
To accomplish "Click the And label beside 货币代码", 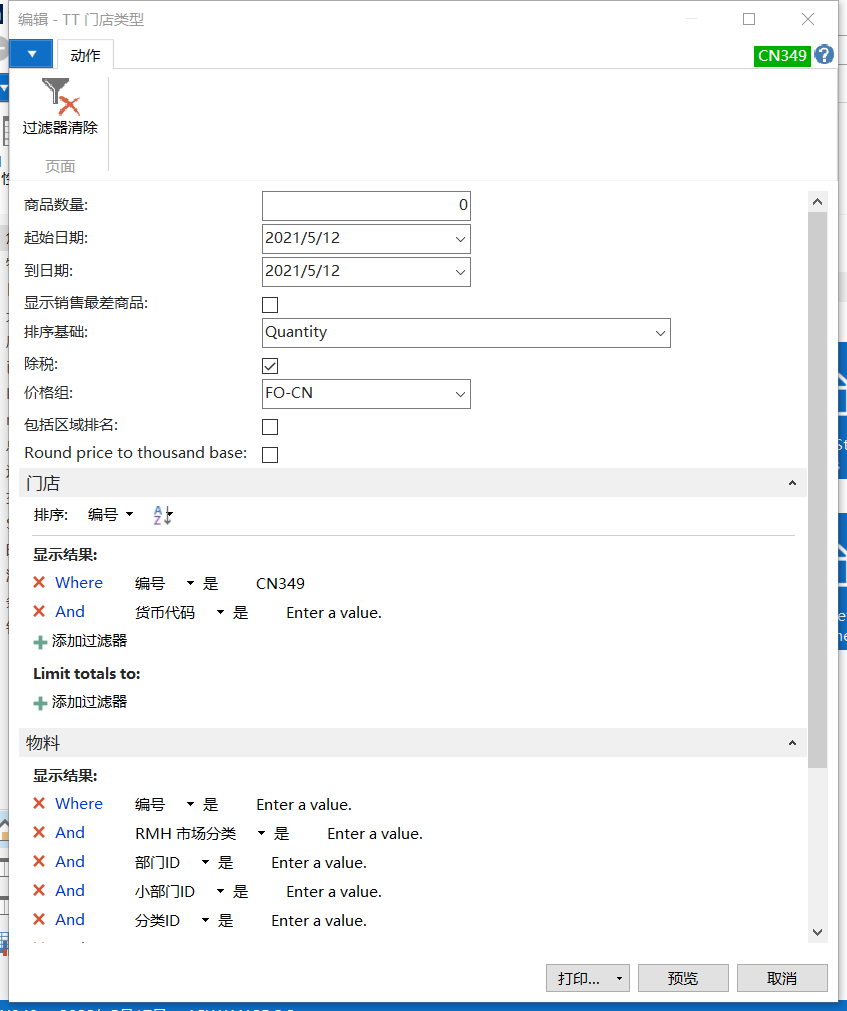I will pyautogui.click(x=70, y=612).
